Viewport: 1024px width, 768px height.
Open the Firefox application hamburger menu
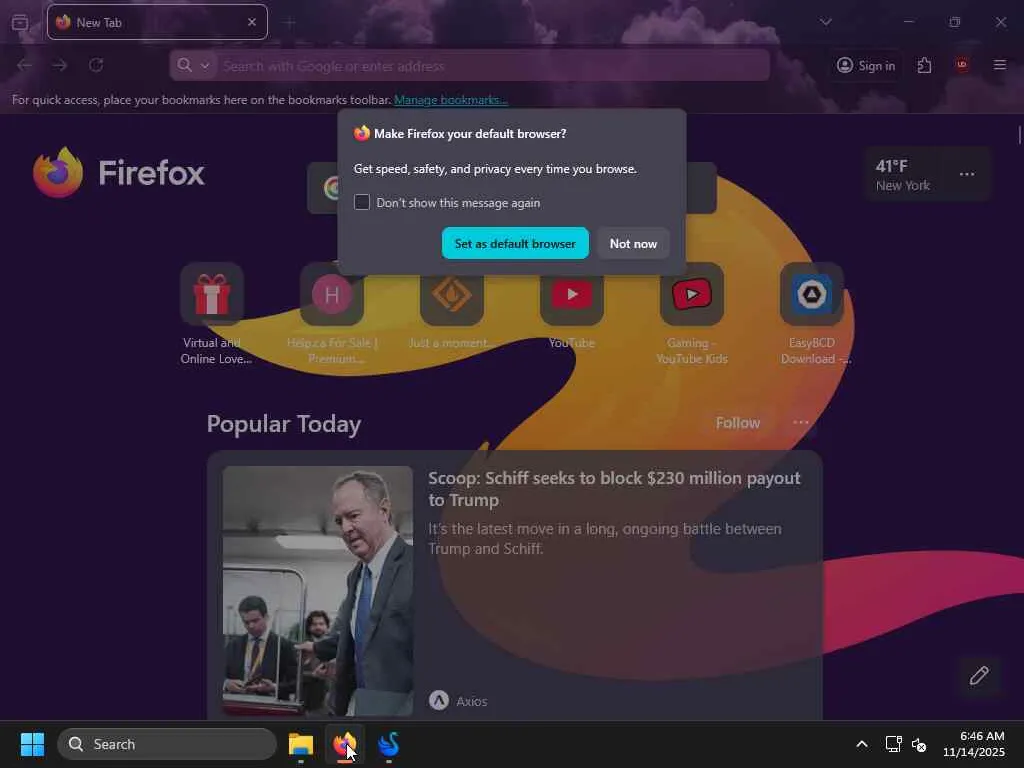[1000, 65]
